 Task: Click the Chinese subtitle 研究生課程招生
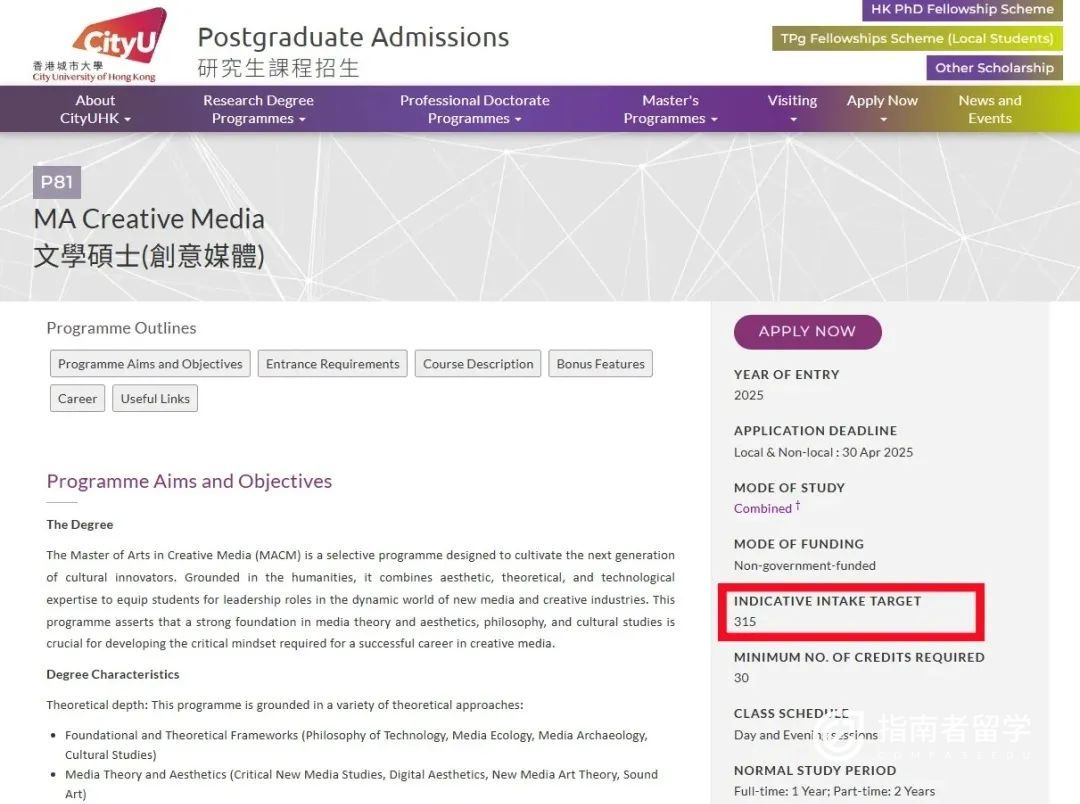coord(278,68)
